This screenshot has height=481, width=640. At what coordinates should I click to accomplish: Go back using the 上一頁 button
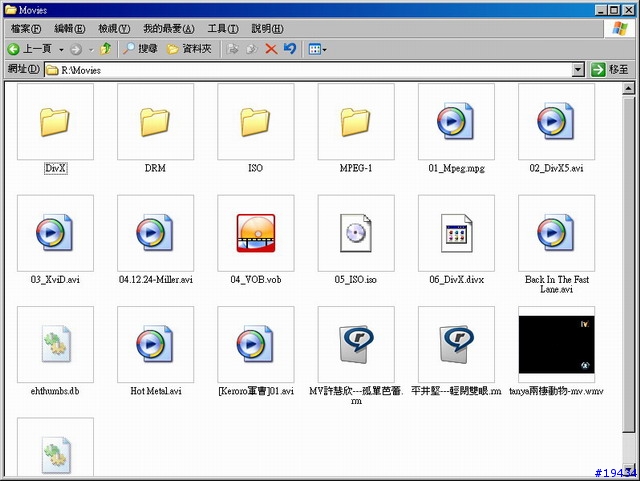point(29,49)
